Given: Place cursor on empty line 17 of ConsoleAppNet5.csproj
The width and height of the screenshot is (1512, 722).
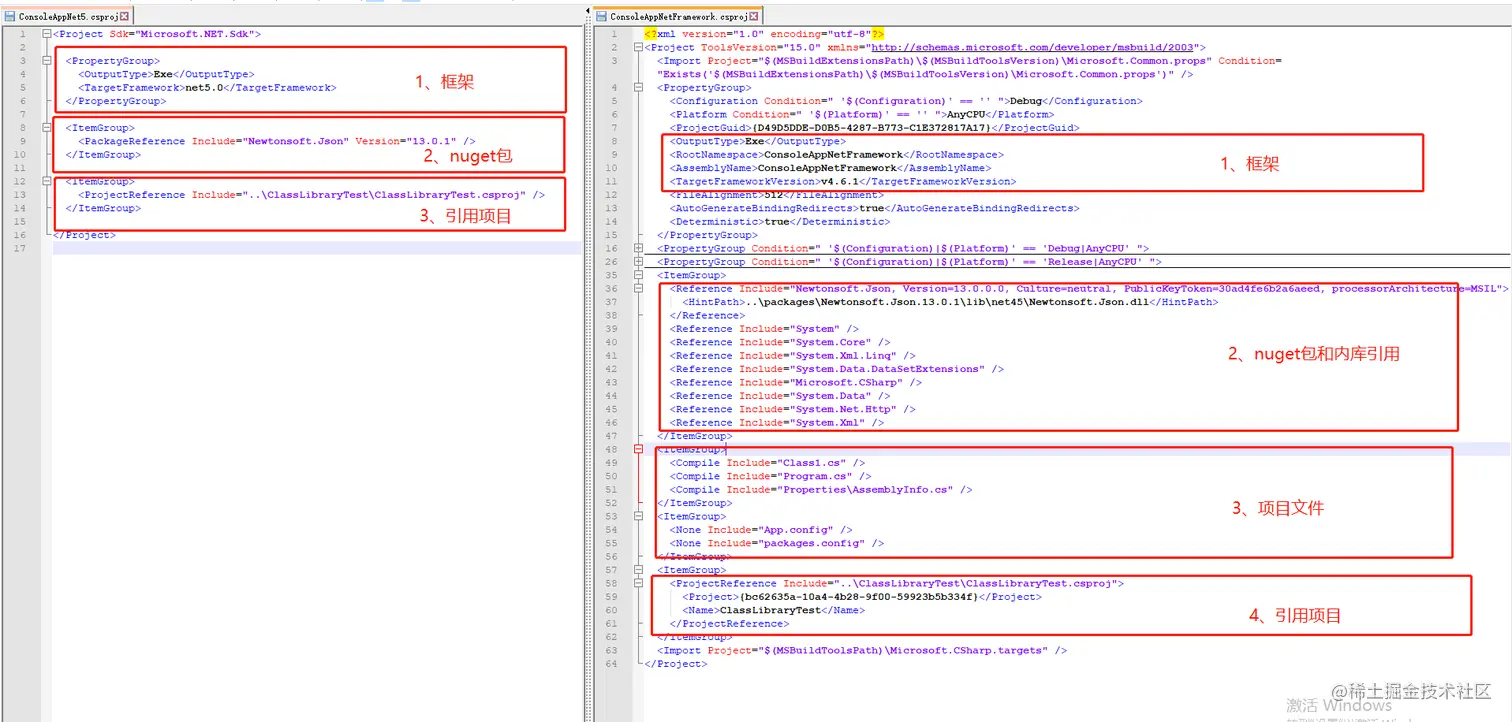Looking at the screenshot, I should [x=316, y=249].
